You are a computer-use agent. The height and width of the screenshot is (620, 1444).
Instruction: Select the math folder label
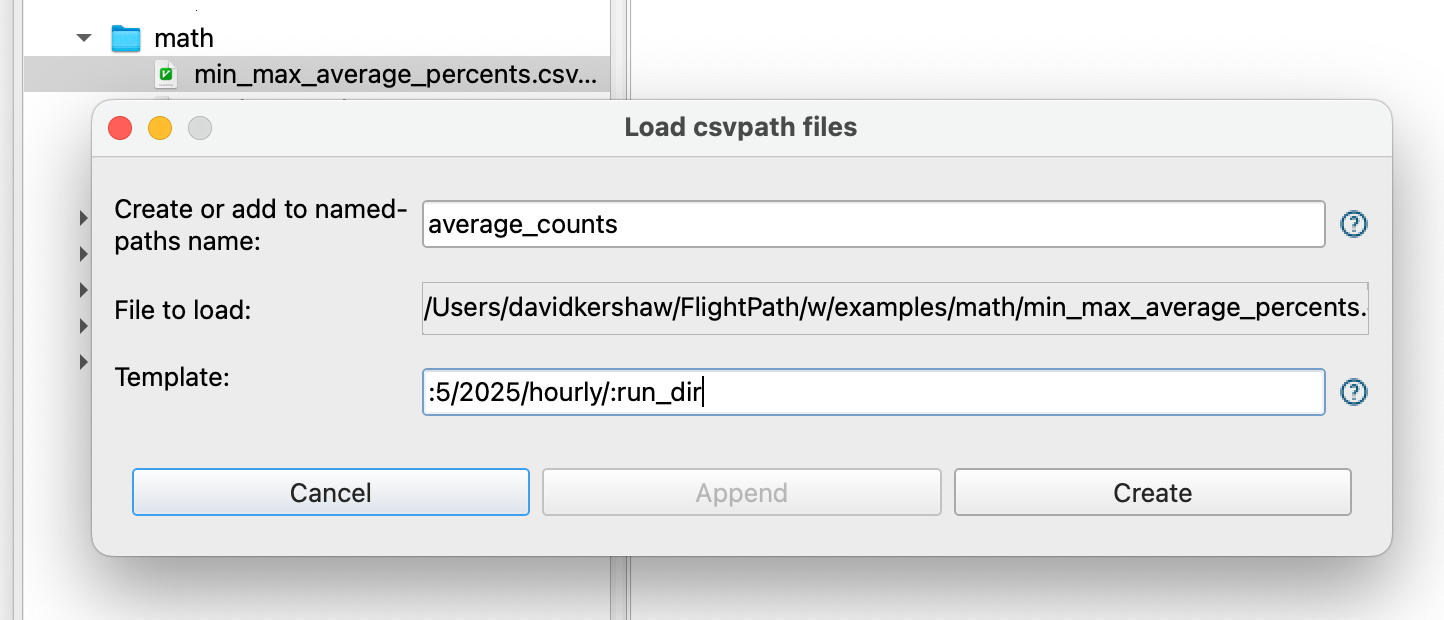click(184, 39)
